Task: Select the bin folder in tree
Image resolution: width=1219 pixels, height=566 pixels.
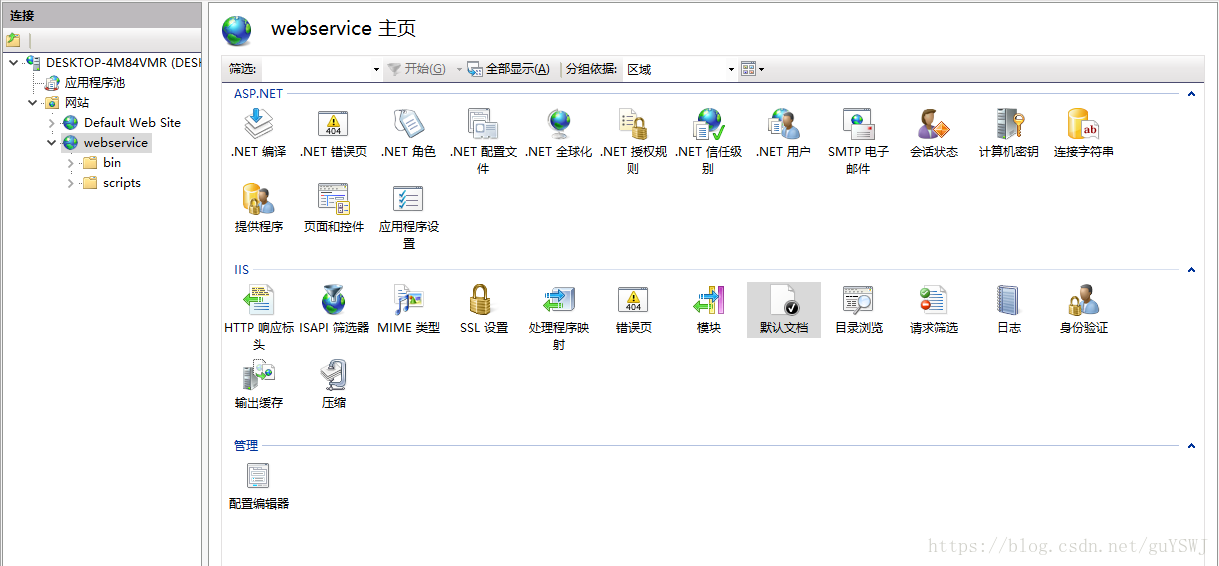Action: [111, 162]
